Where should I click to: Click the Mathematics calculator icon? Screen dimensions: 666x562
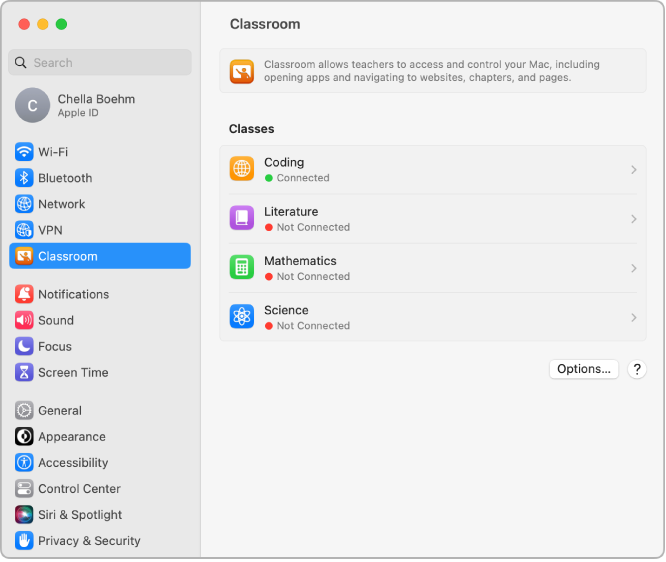tap(242, 267)
